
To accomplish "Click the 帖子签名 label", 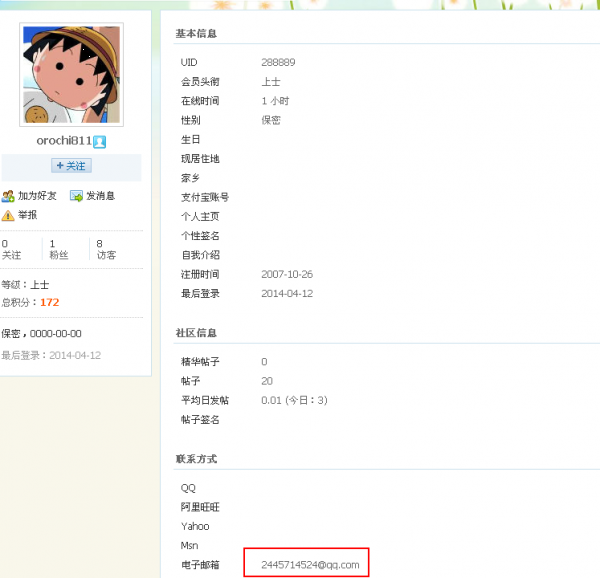I will (x=200, y=420).
